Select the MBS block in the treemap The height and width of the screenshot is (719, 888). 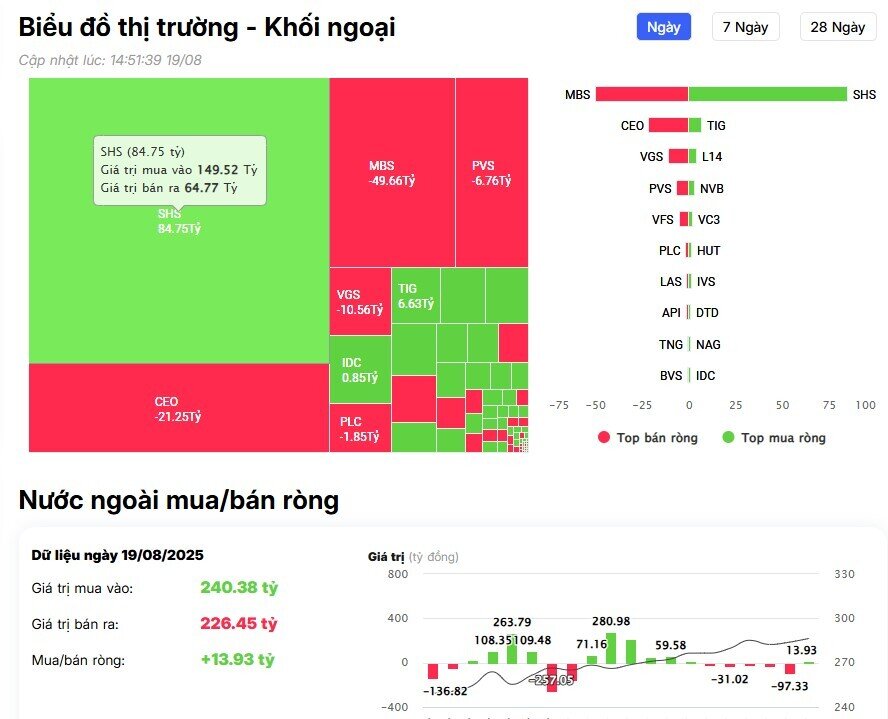390,170
